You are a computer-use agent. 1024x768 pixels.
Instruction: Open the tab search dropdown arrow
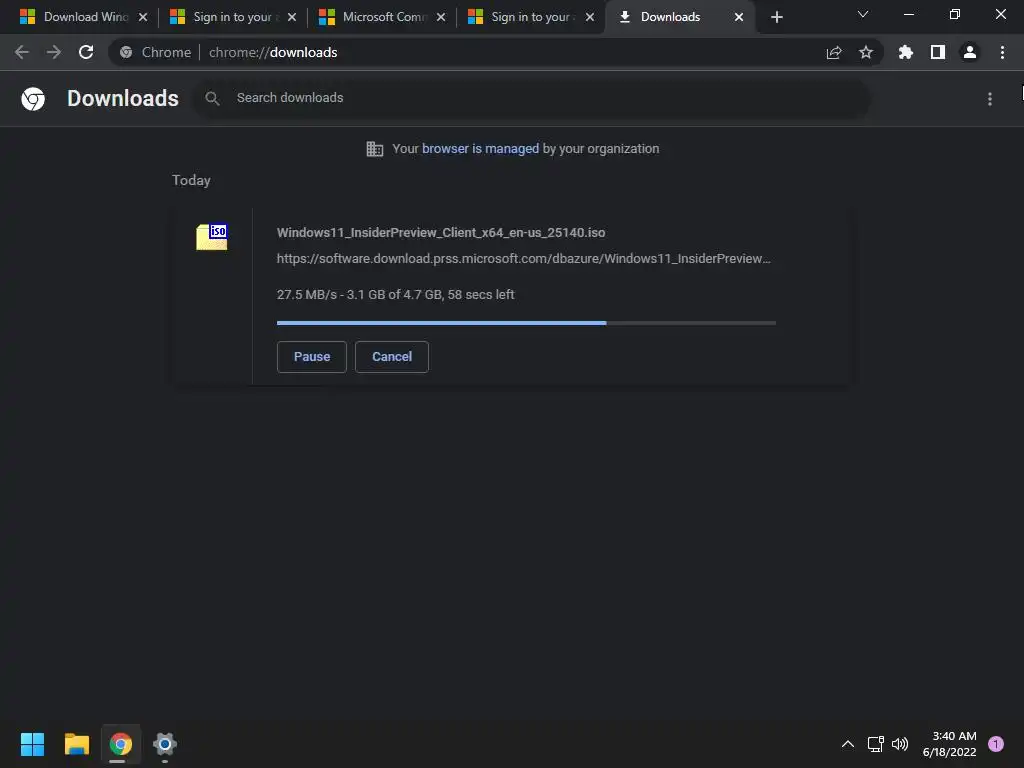pos(863,14)
